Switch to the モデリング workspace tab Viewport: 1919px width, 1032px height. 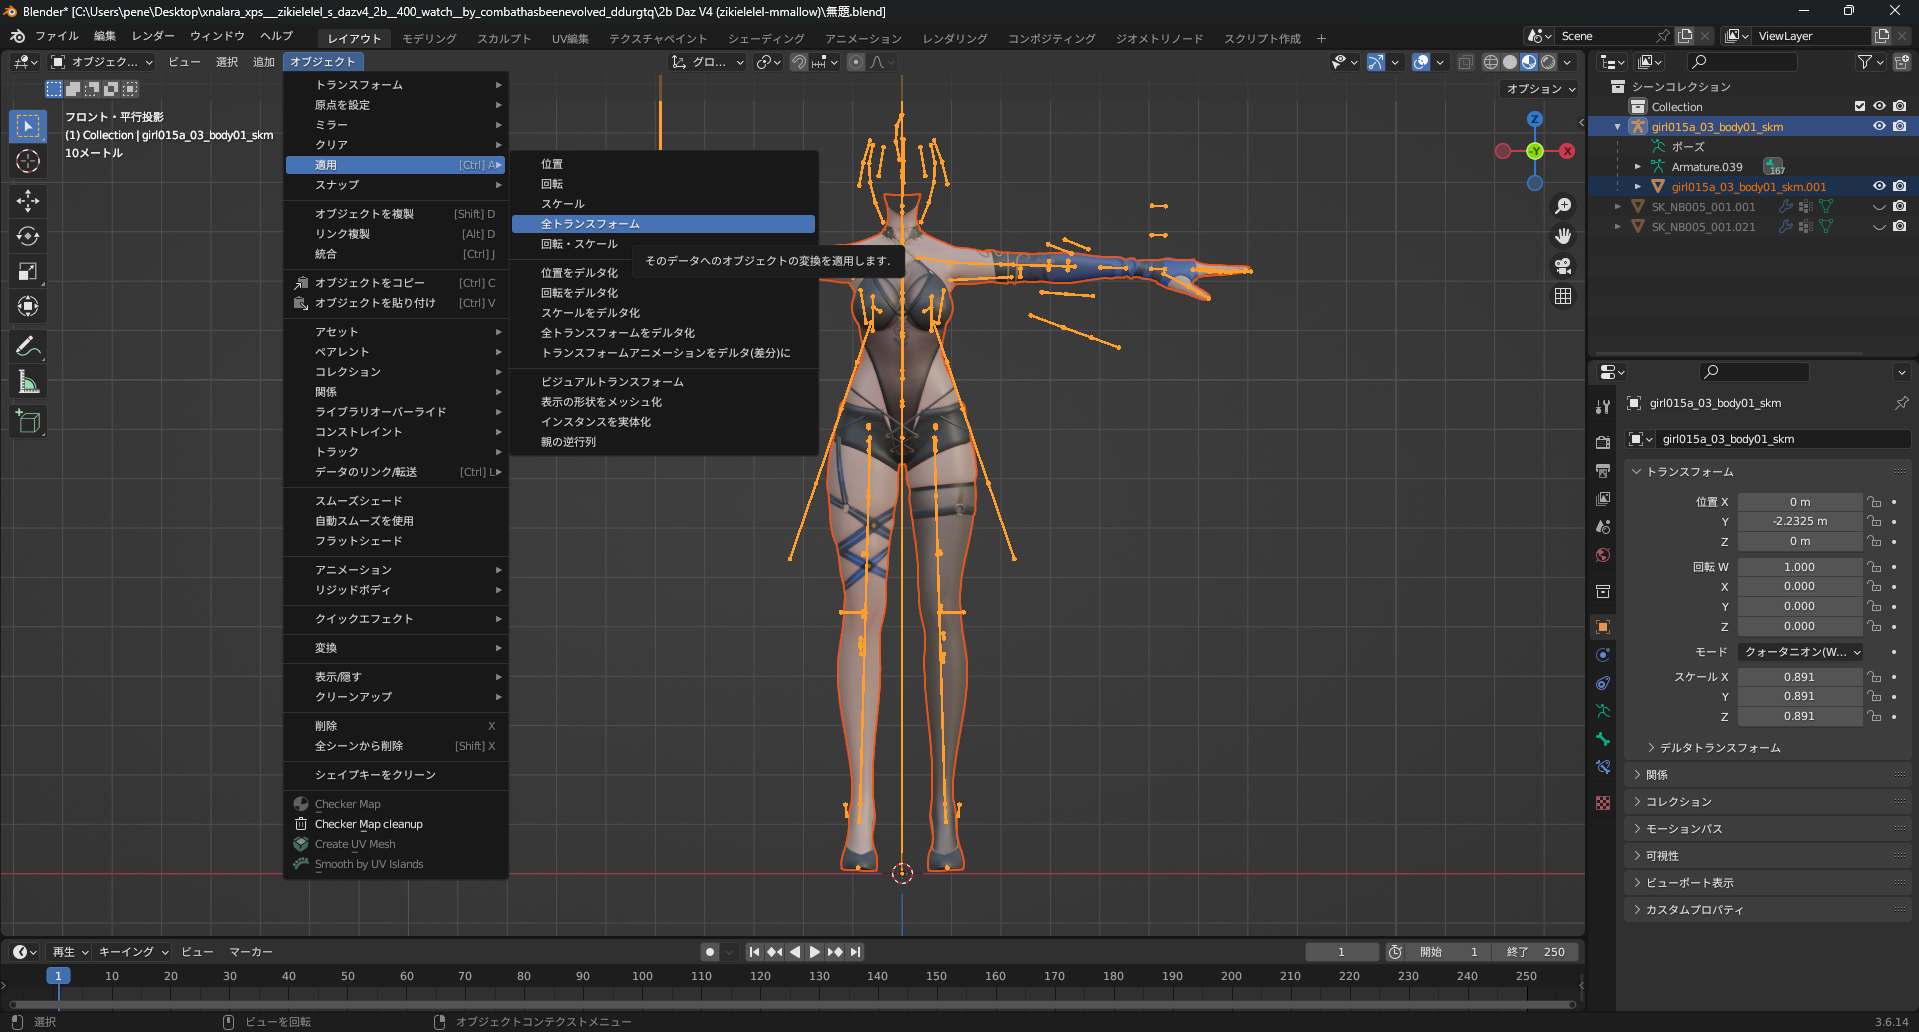click(x=429, y=38)
